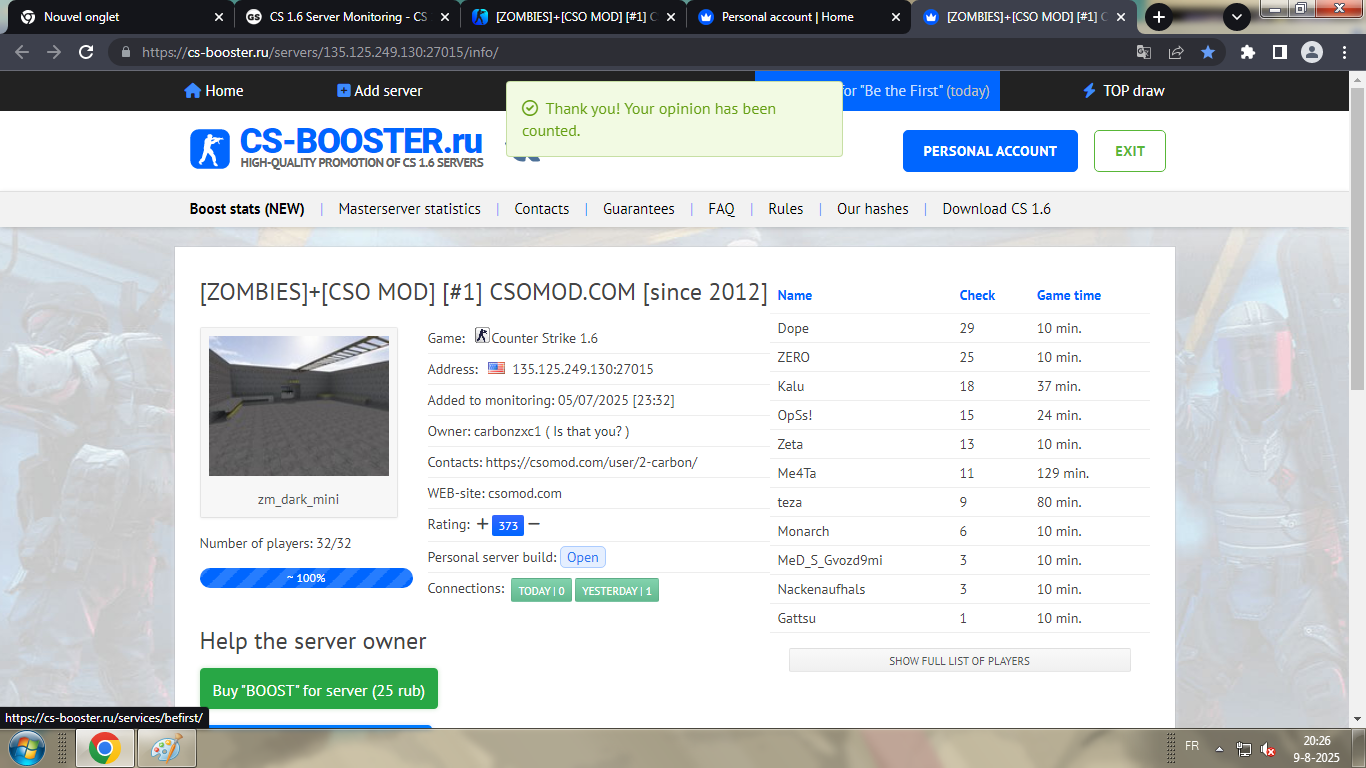
Task: Open Masterserver statistics menu item
Action: pyautogui.click(x=409, y=209)
